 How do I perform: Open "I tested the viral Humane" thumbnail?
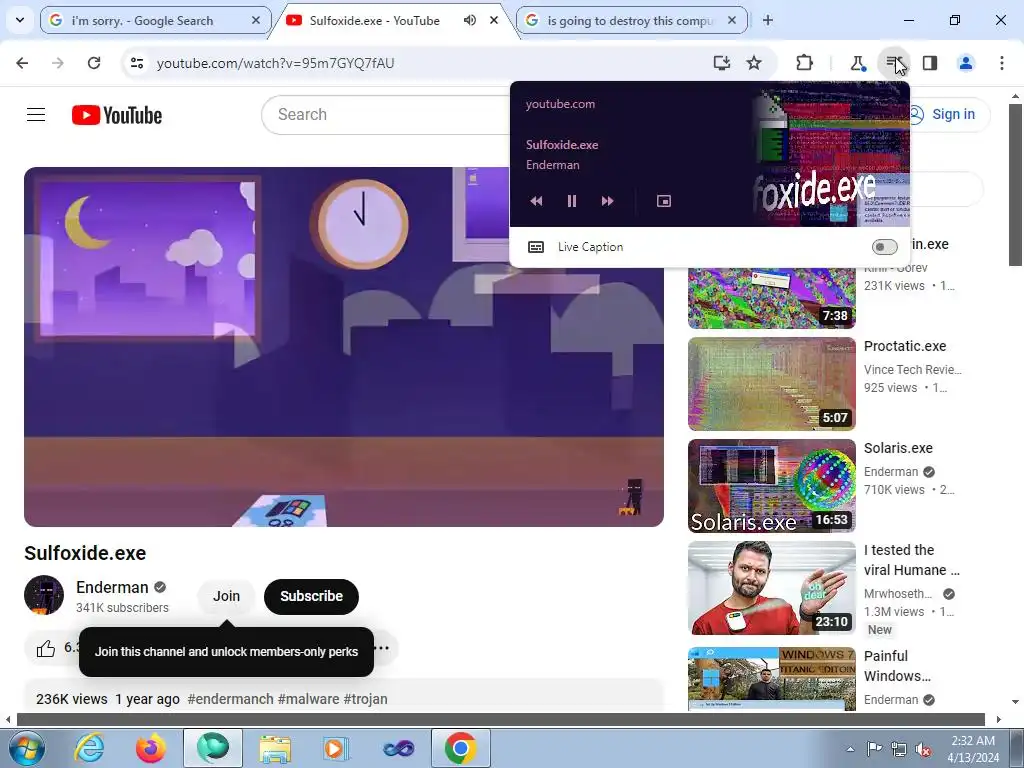771,588
